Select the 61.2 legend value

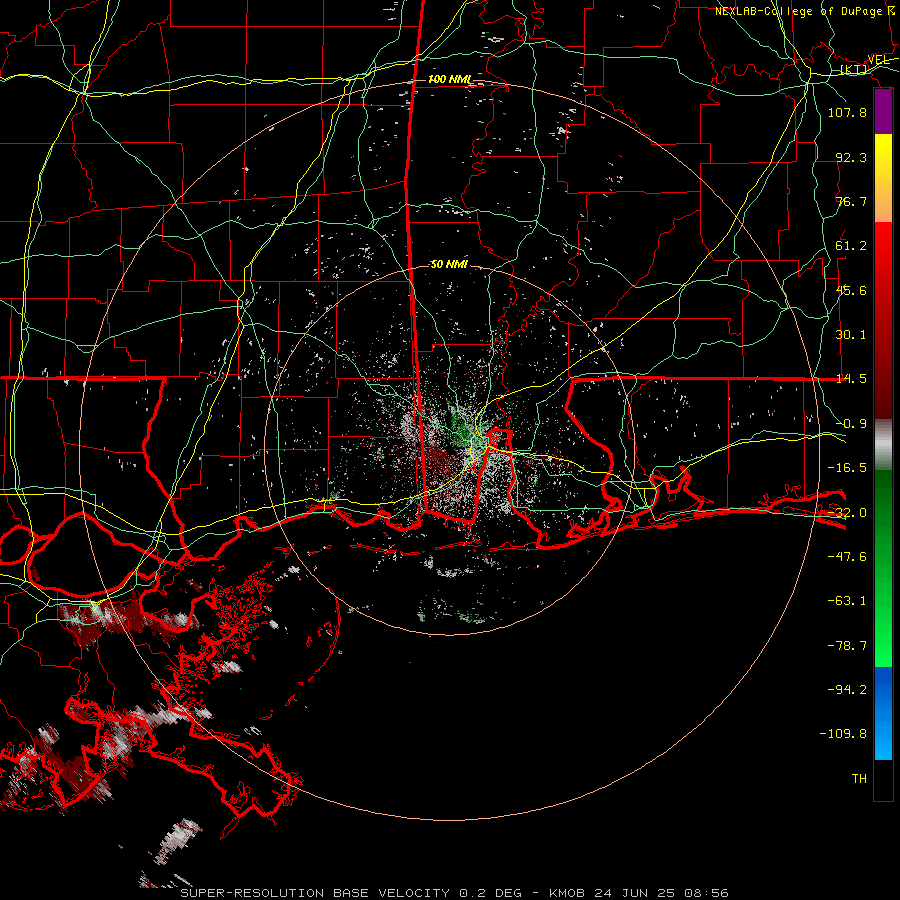851,246
